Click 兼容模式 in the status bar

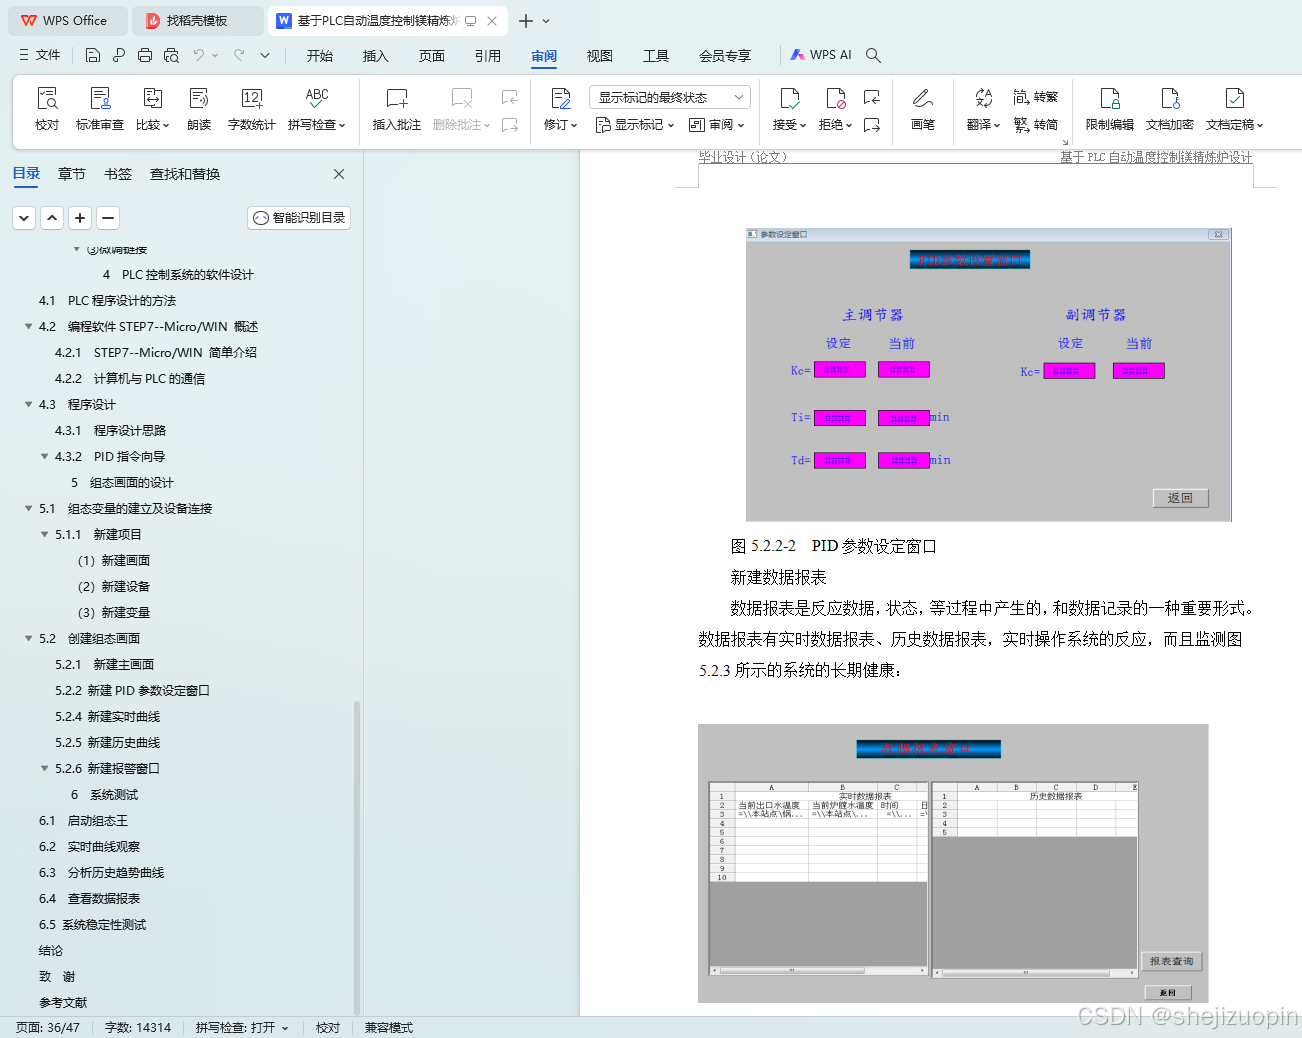click(x=389, y=1027)
